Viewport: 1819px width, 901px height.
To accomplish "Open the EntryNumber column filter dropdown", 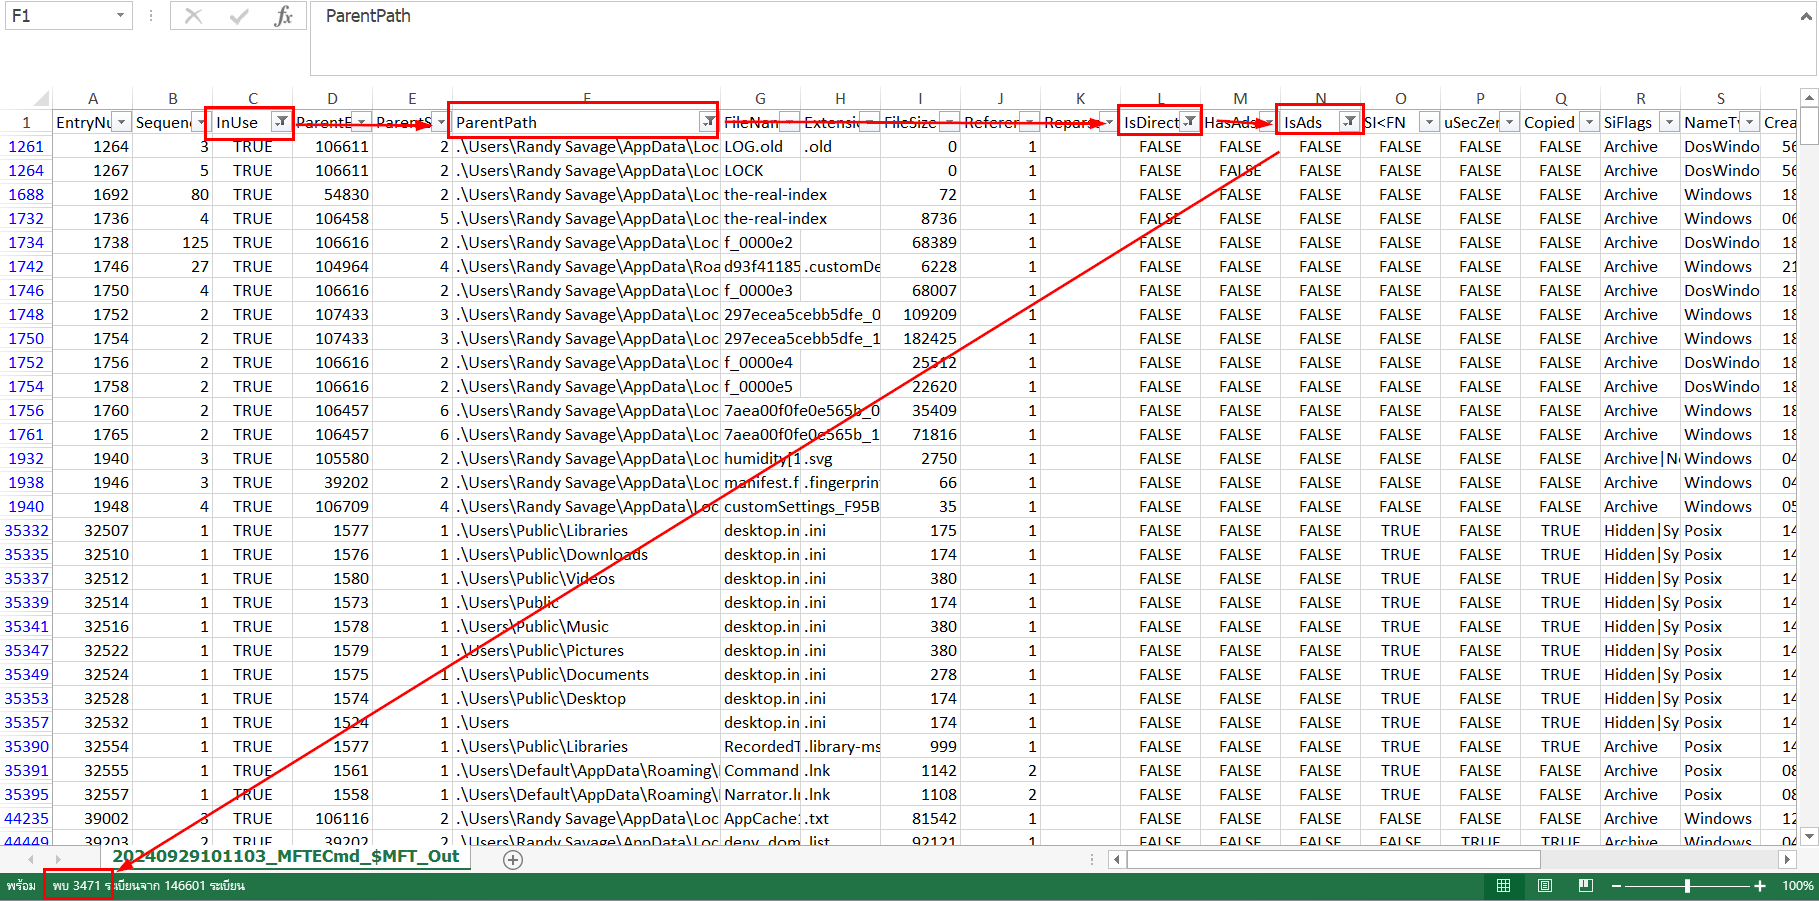I will 121,122.
